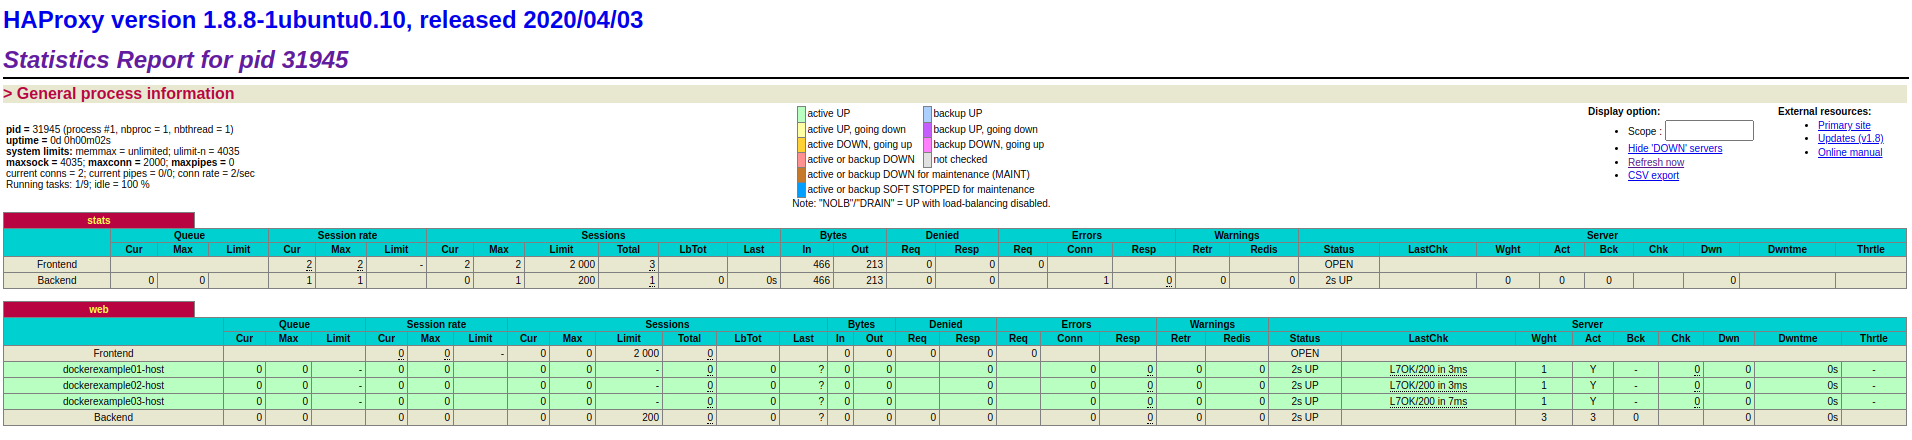Click the 'active DOWN, going up' legend swatch

[801, 144]
